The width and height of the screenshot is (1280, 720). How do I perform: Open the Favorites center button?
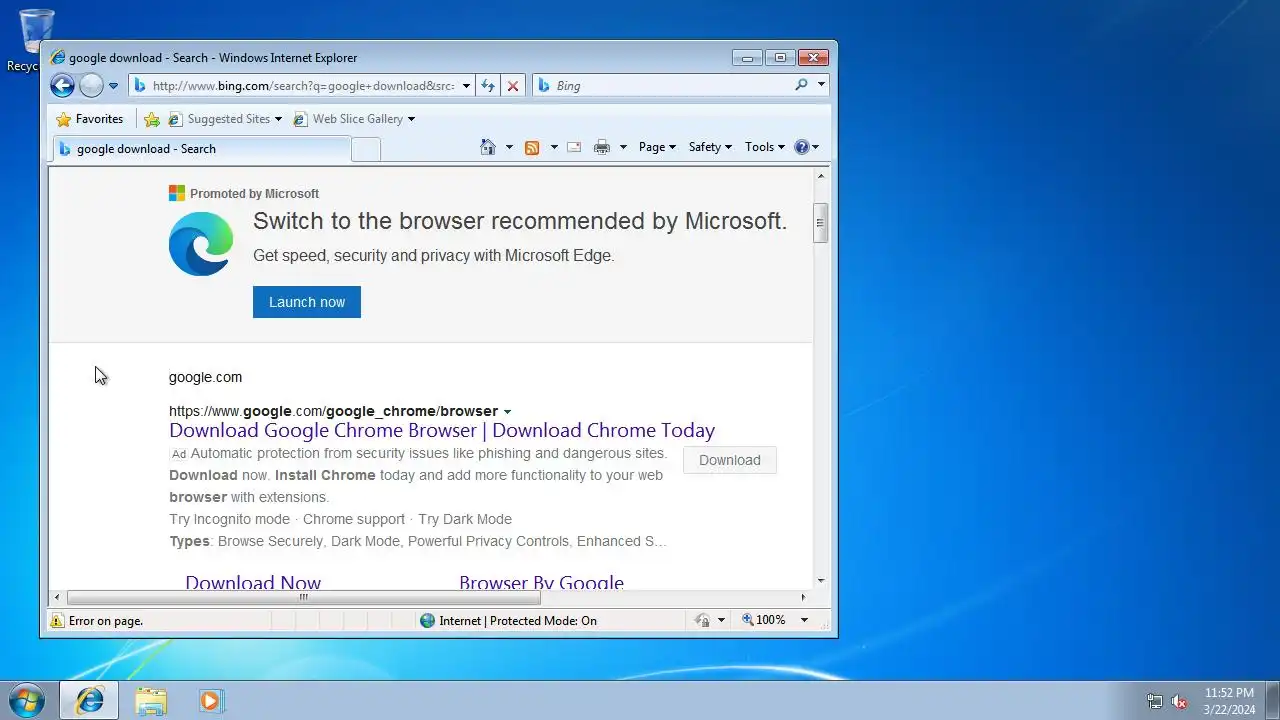click(x=90, y=119)
